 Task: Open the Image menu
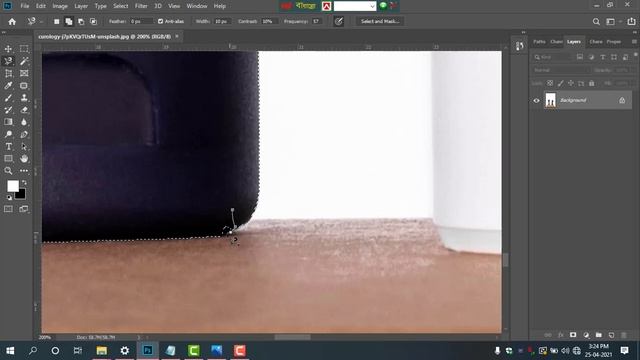[x=60, y=6]
